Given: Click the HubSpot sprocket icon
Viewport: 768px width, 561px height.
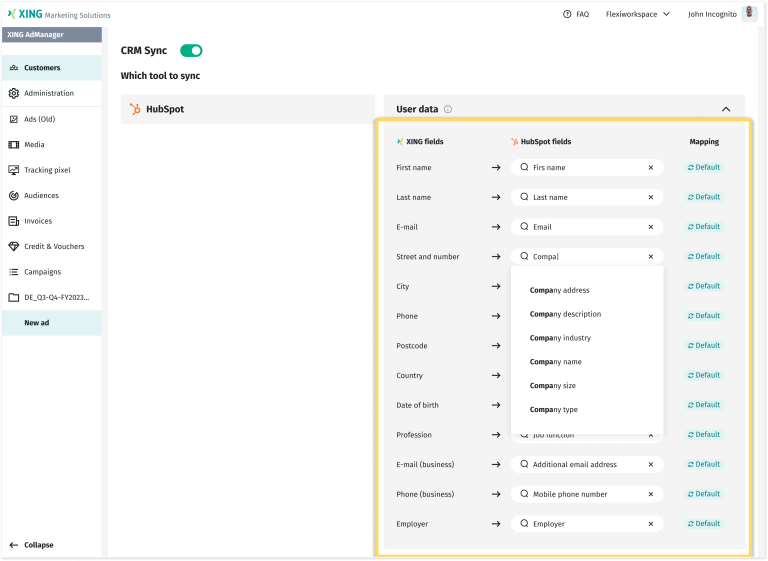Looking at the screenshot, I should click(135, 109).
